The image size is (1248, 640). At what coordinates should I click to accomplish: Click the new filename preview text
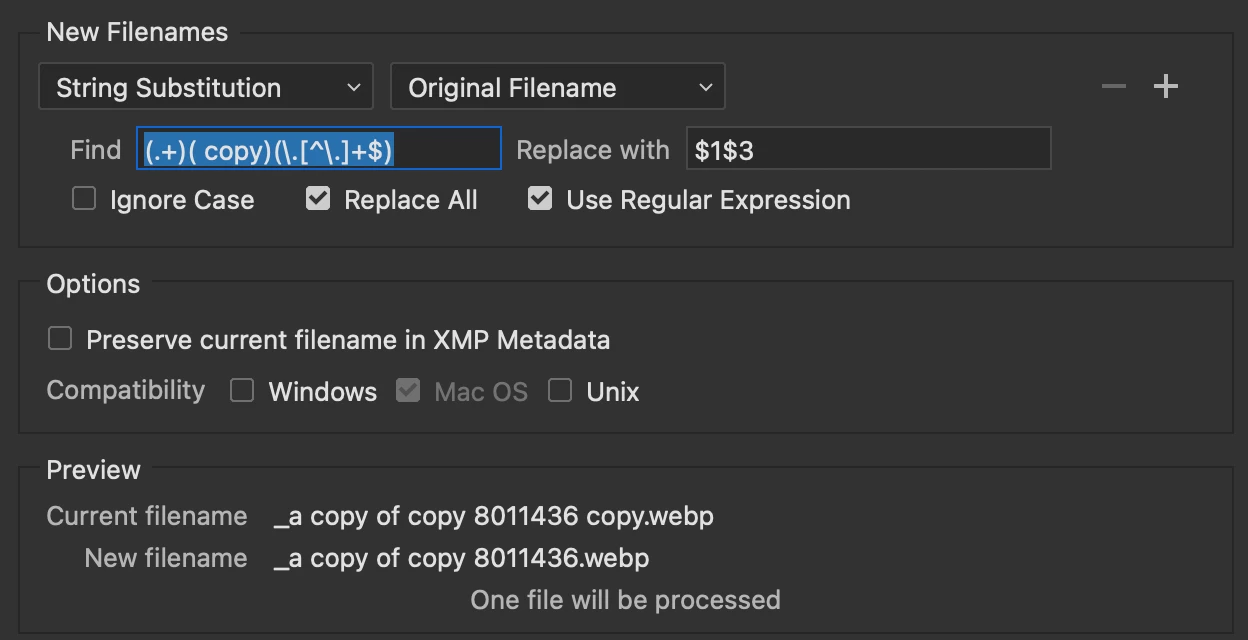pyautogui.click(x=461, y=558)
